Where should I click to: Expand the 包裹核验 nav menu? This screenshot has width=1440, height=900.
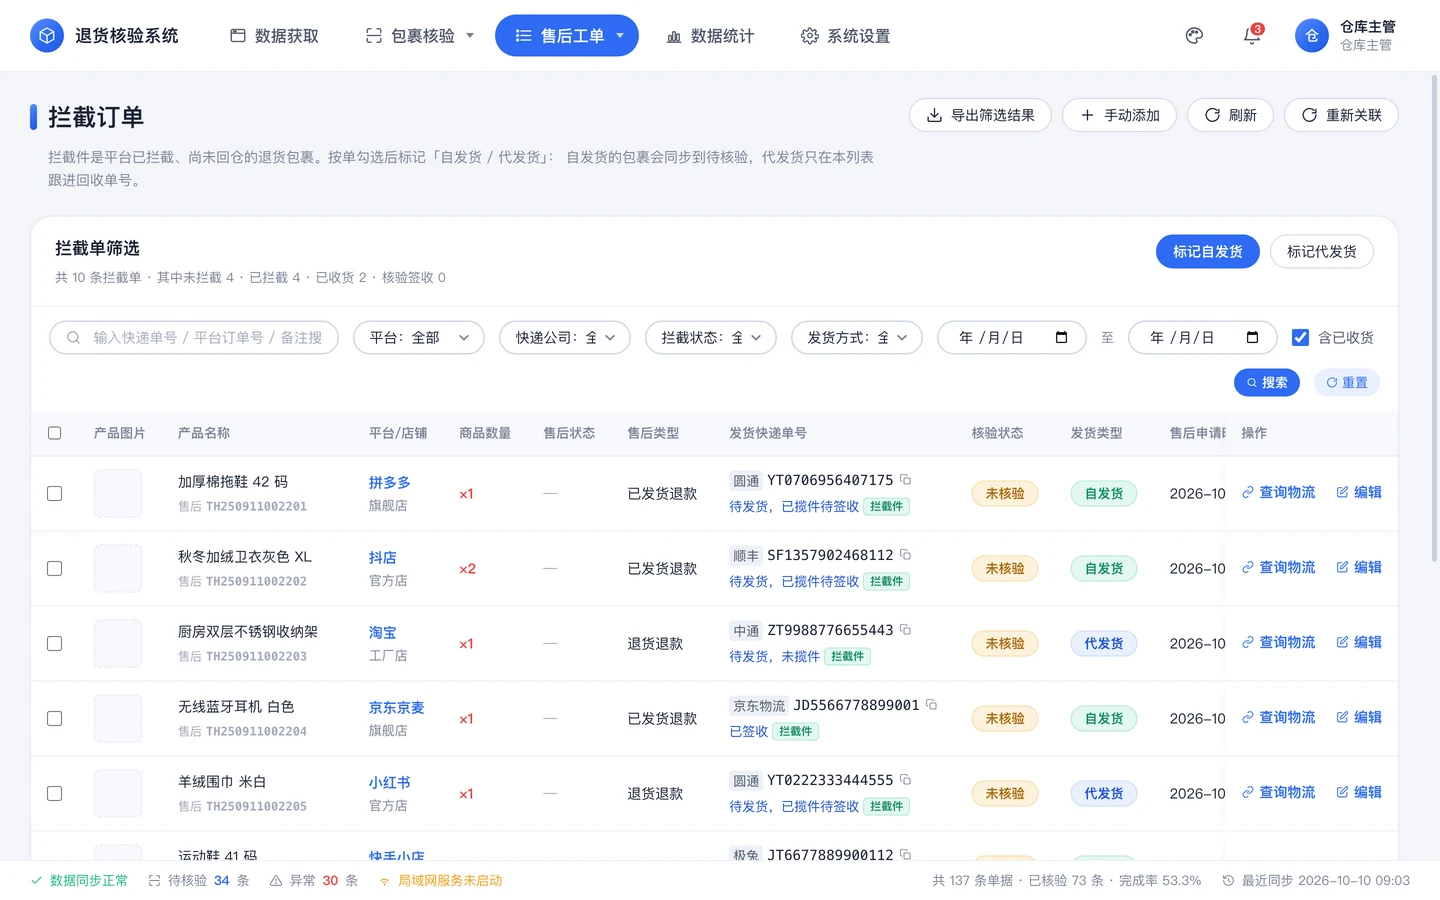click(x=420, y=36)
